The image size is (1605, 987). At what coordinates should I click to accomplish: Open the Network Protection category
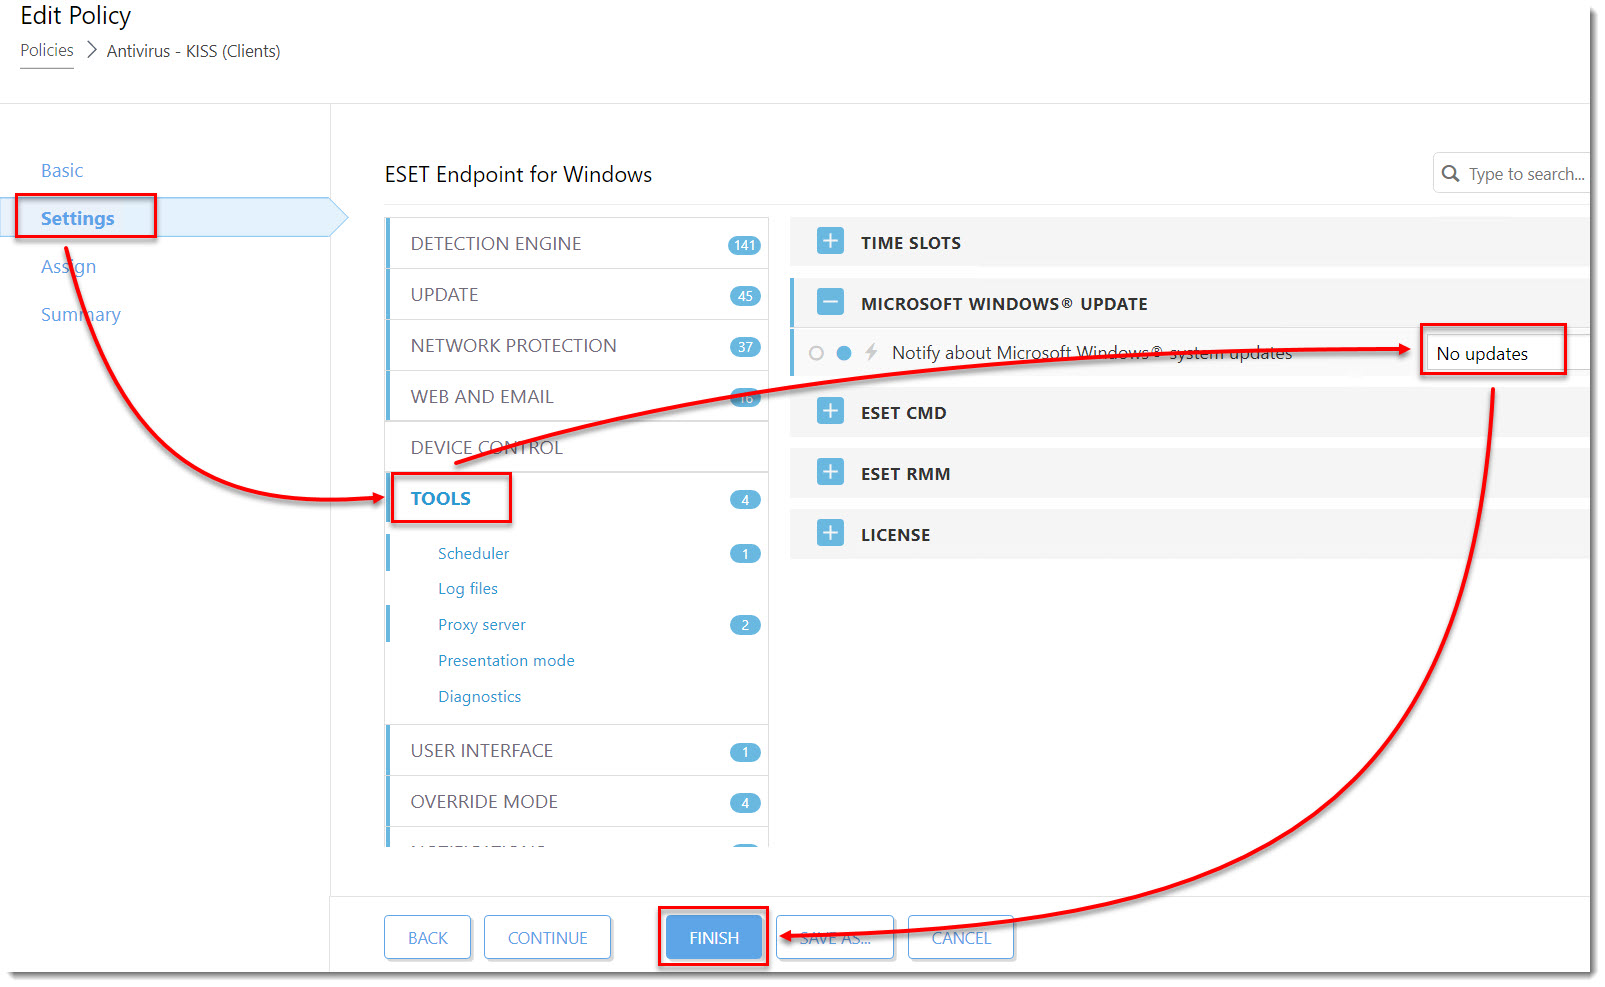coord(577,345)
